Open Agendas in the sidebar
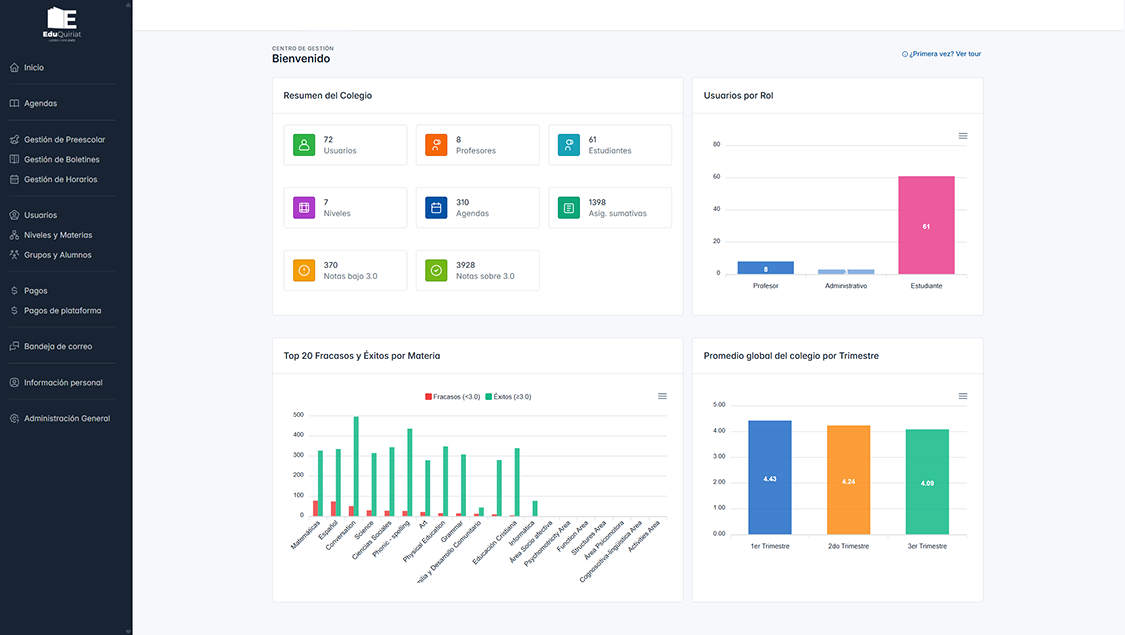Screen dimensions: 1125x635 [40, 103]
